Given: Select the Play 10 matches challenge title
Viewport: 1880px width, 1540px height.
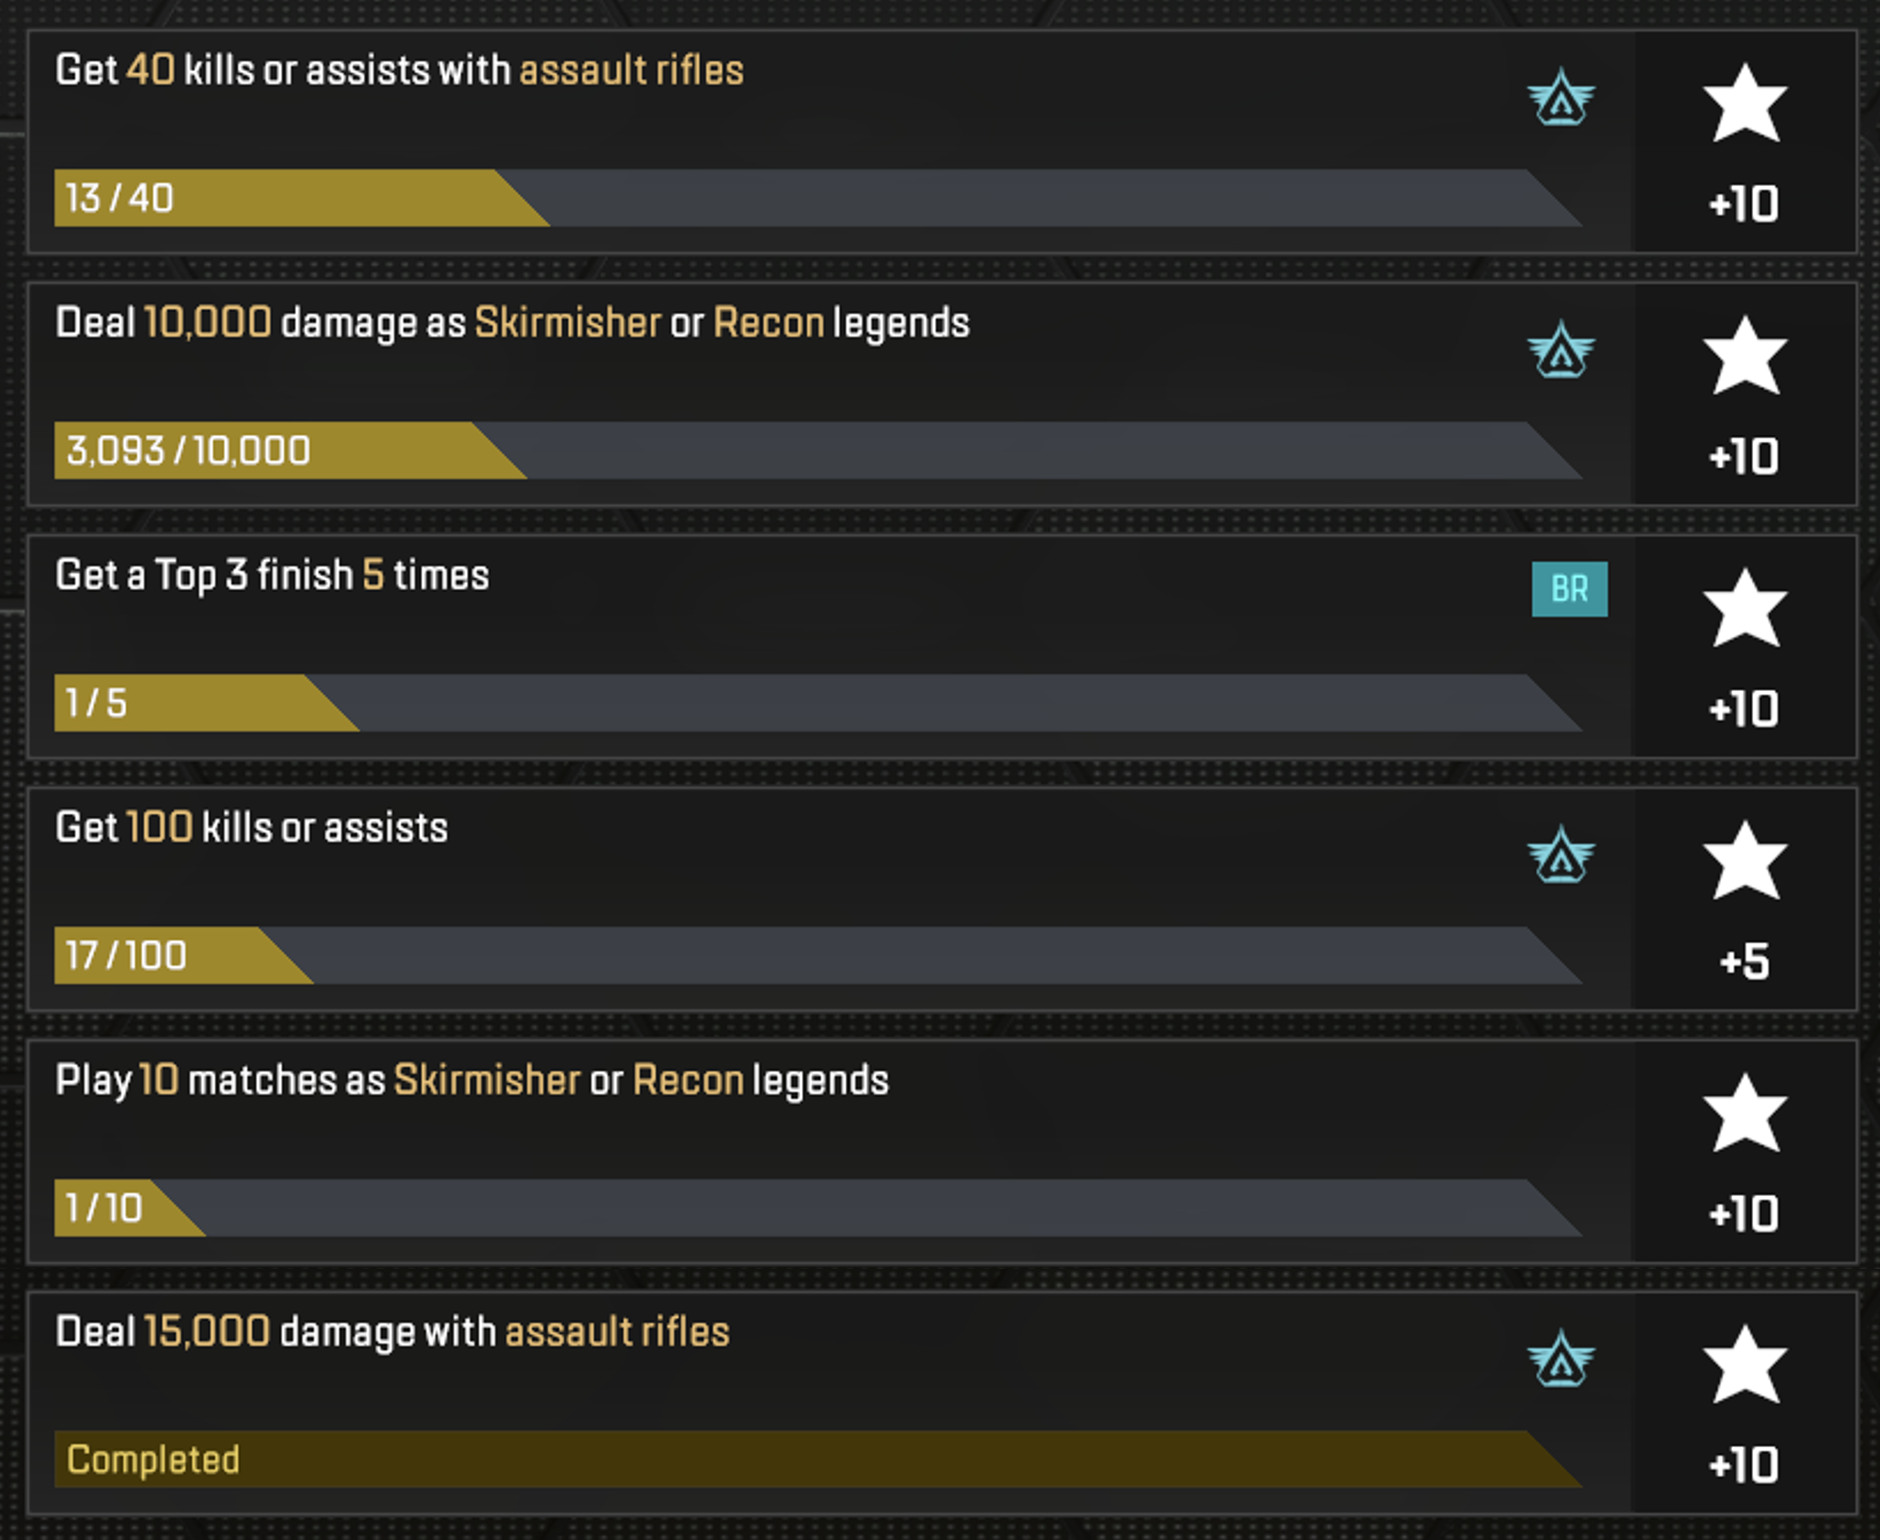Looking at the screenshot, I should 472,1081.
